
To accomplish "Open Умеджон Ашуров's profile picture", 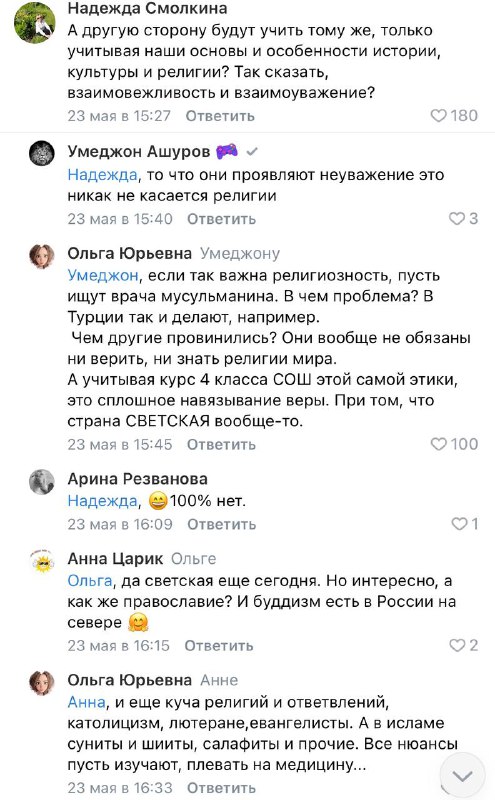I will [x=41, y=153].
